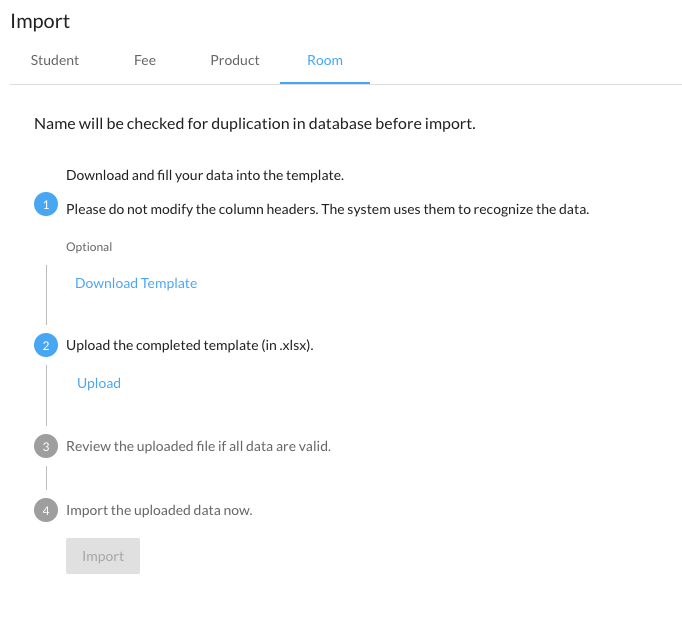Switch to the Student tab

pos(55,60)
